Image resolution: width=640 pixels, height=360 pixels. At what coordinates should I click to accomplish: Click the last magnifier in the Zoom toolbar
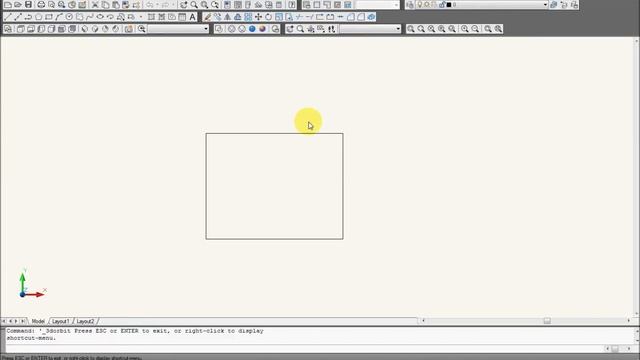pos(498,29)
